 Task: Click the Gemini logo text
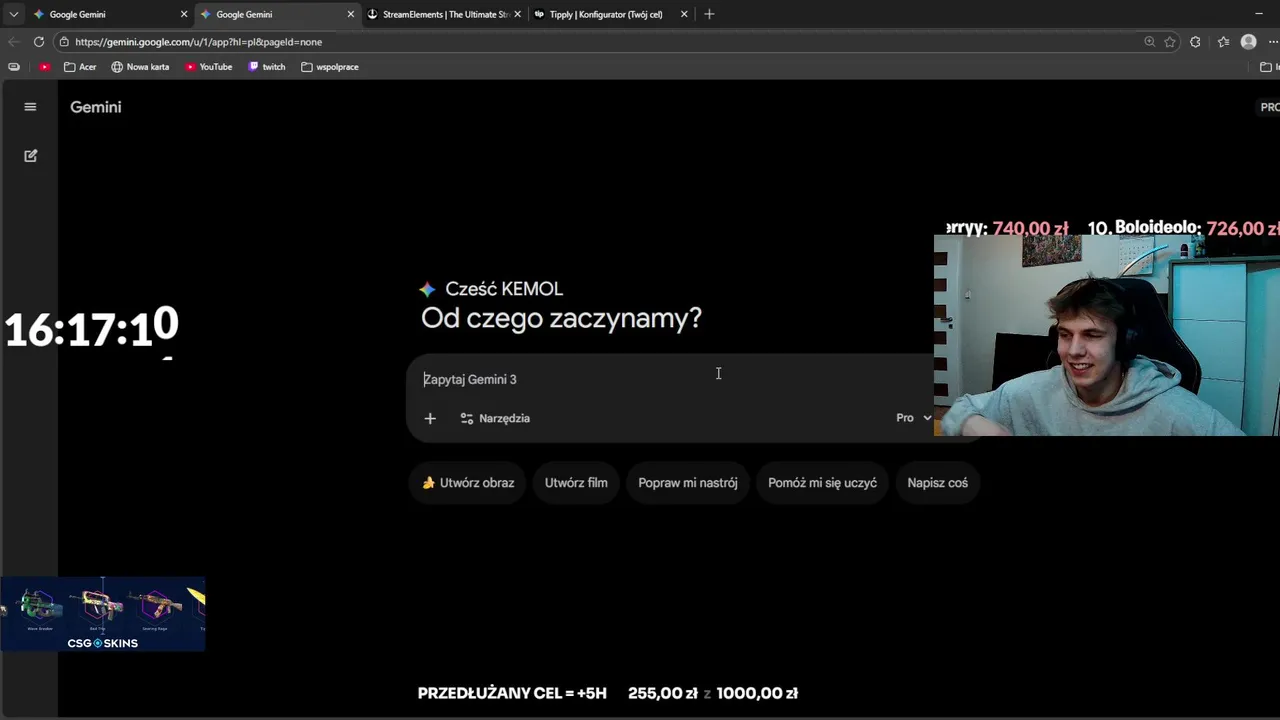pyautogui.click(x=96, y=107)
